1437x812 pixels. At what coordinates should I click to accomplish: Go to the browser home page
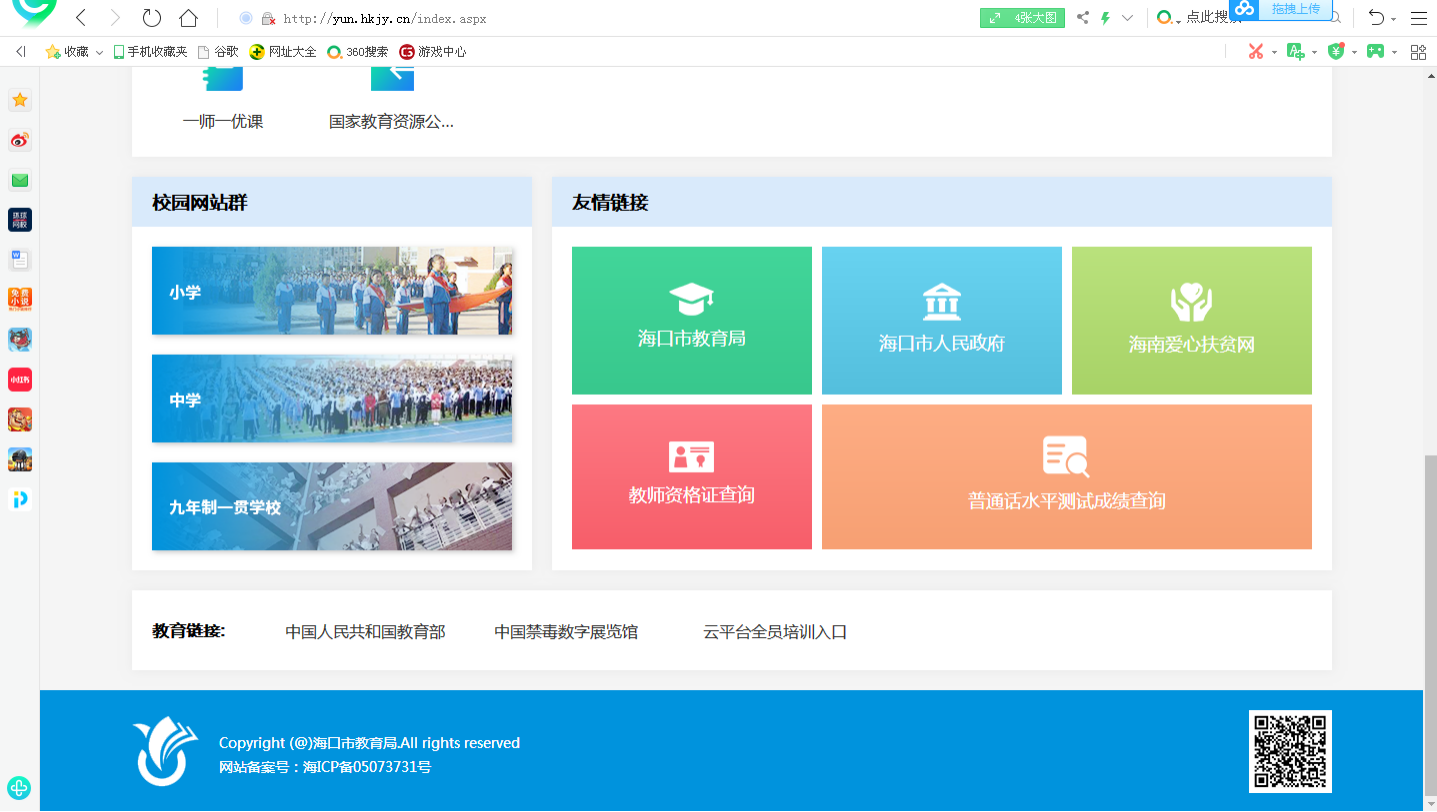(187, 18)
